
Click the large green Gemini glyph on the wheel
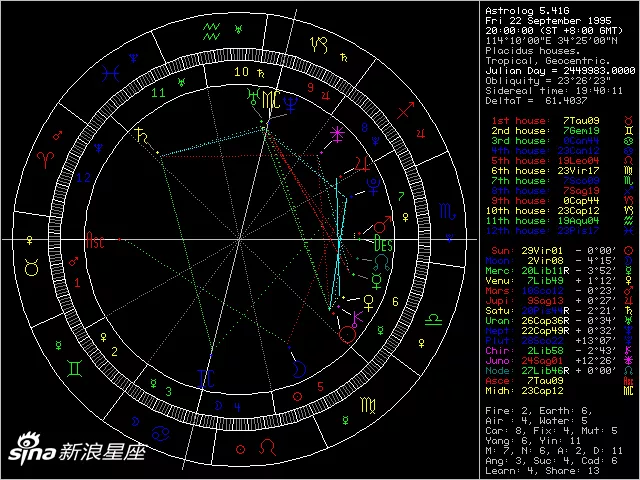coord(74,368)
